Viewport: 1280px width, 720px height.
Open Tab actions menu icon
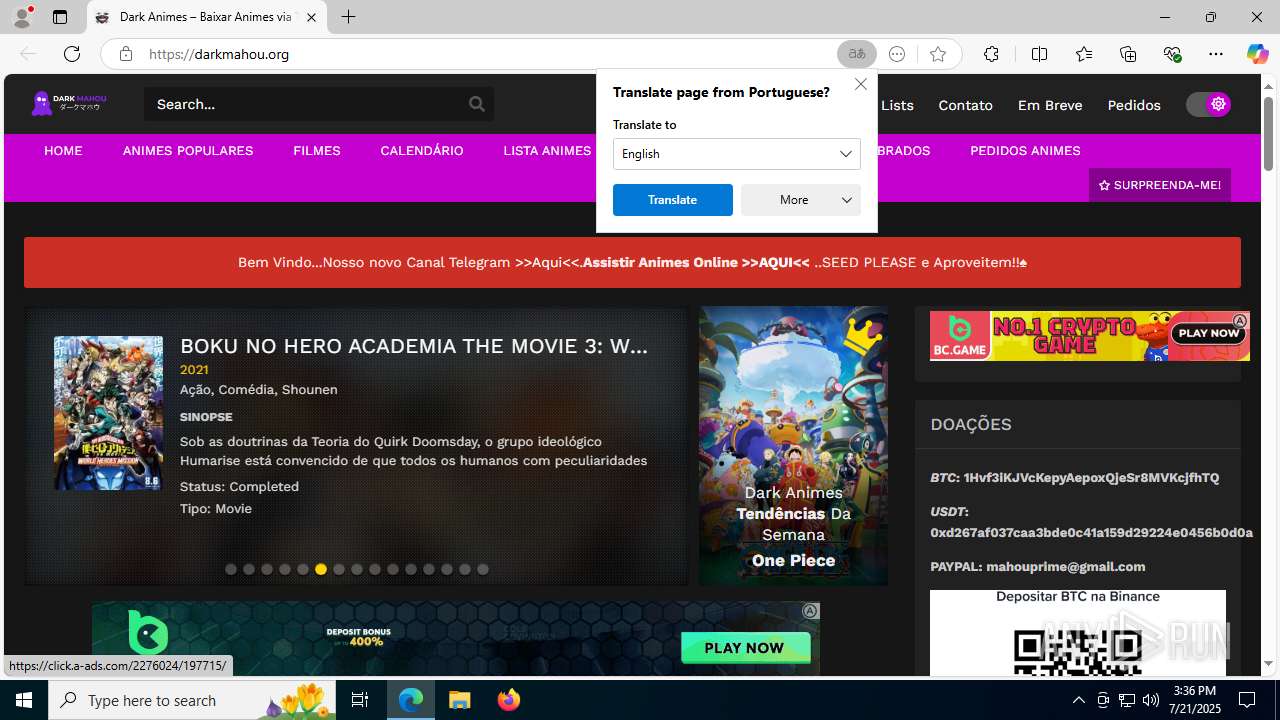[60, 17]
